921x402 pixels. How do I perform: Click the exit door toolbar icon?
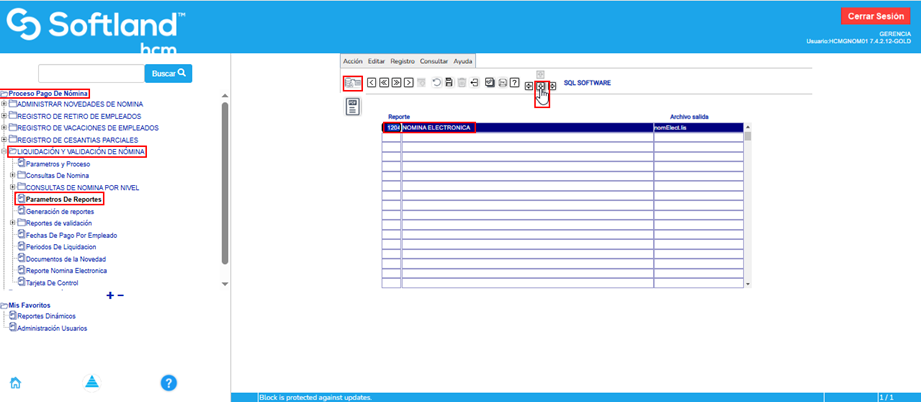474,82
